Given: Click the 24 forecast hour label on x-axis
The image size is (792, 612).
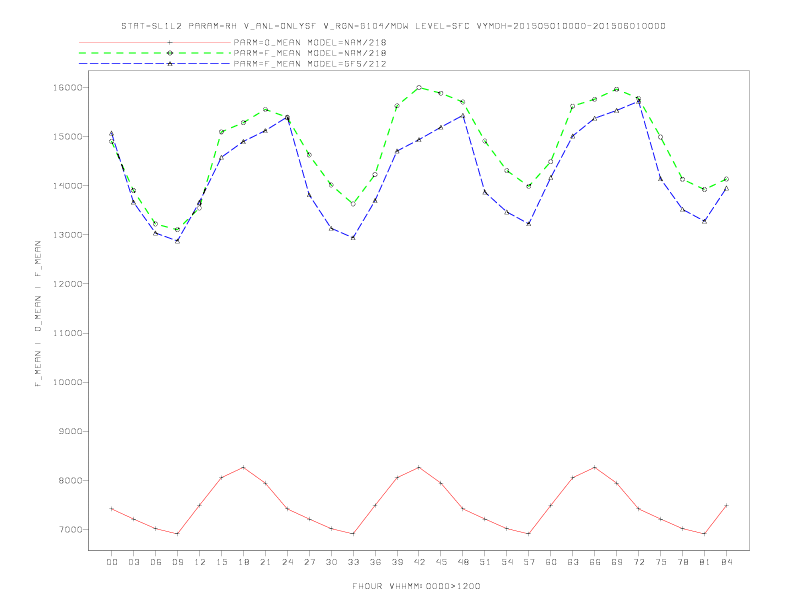Looking at the screenshot, I should pos(287,562).
